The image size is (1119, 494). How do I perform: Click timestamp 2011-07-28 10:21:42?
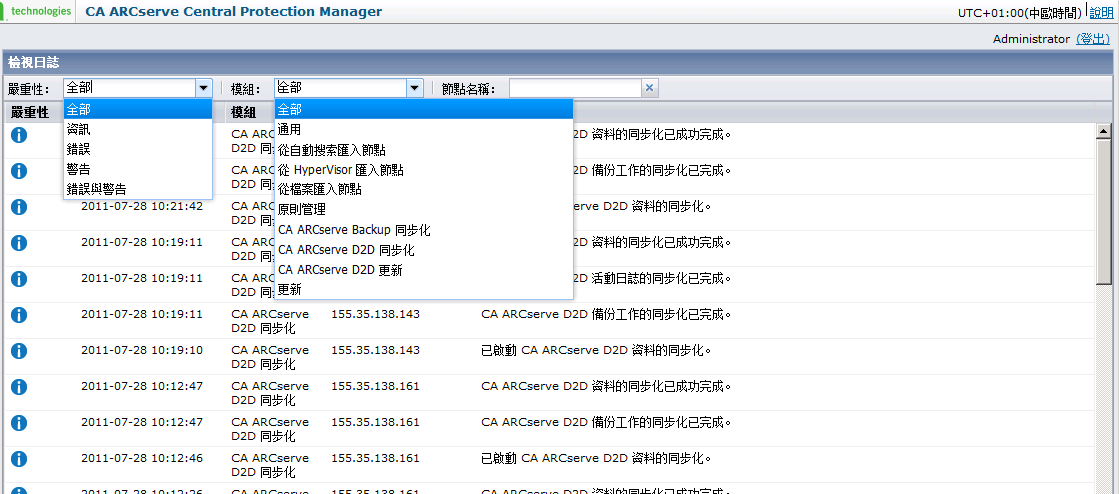(142, 206)
